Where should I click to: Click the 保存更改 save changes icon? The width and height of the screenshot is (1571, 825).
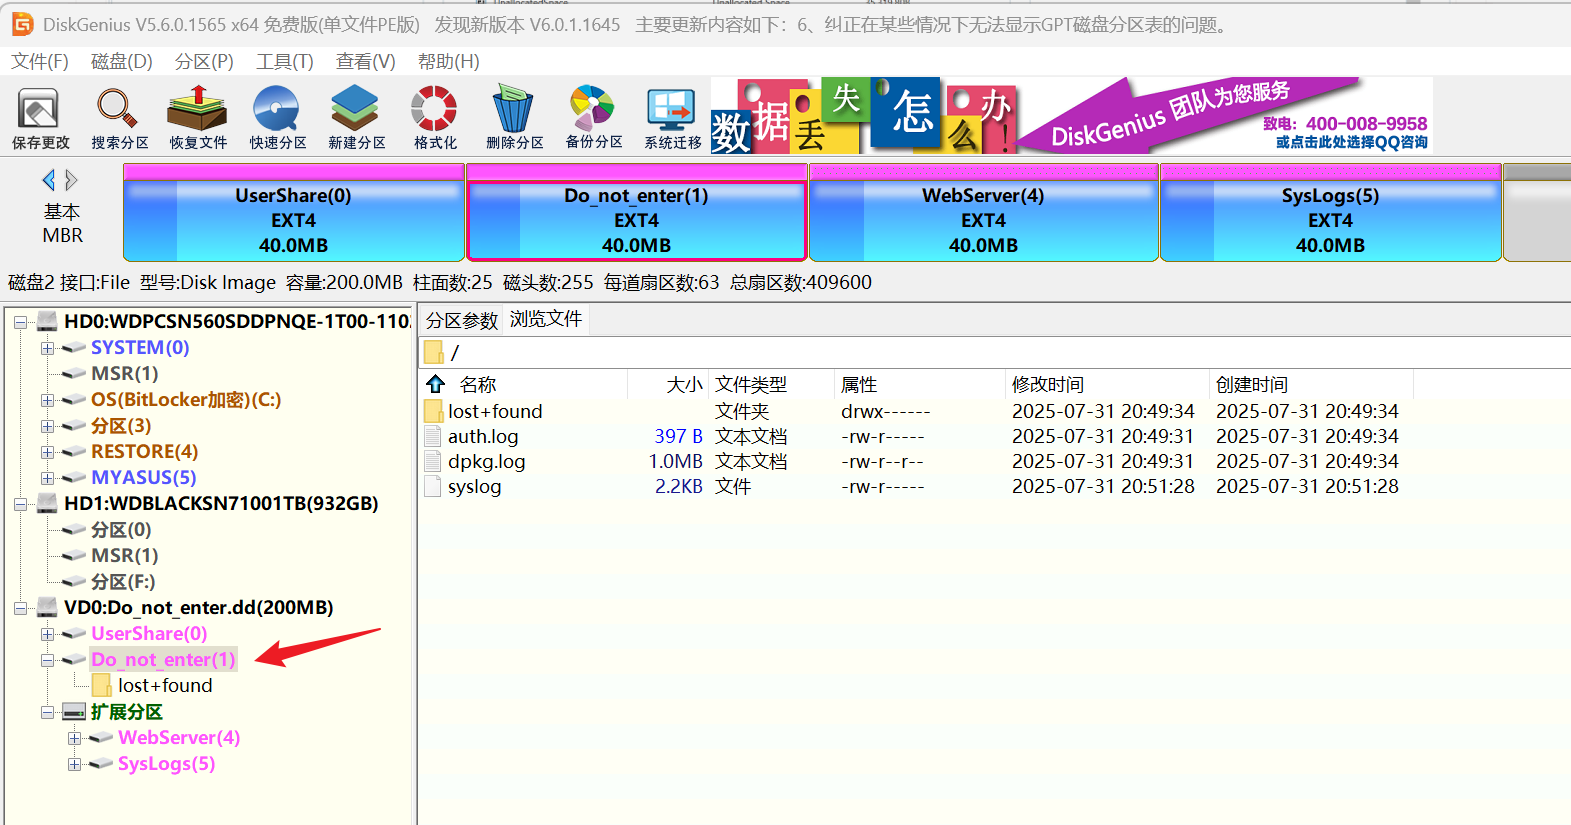point(40,118)
